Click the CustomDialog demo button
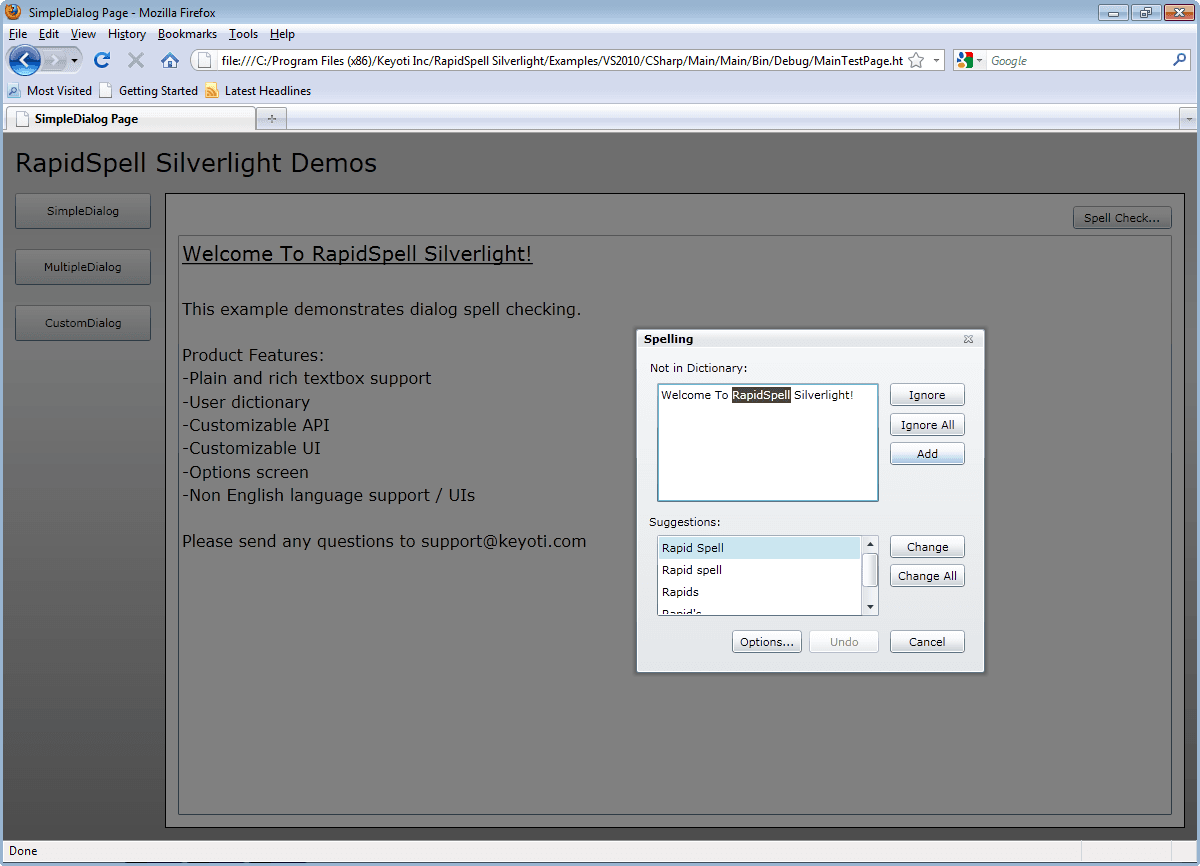 point(83,323)
